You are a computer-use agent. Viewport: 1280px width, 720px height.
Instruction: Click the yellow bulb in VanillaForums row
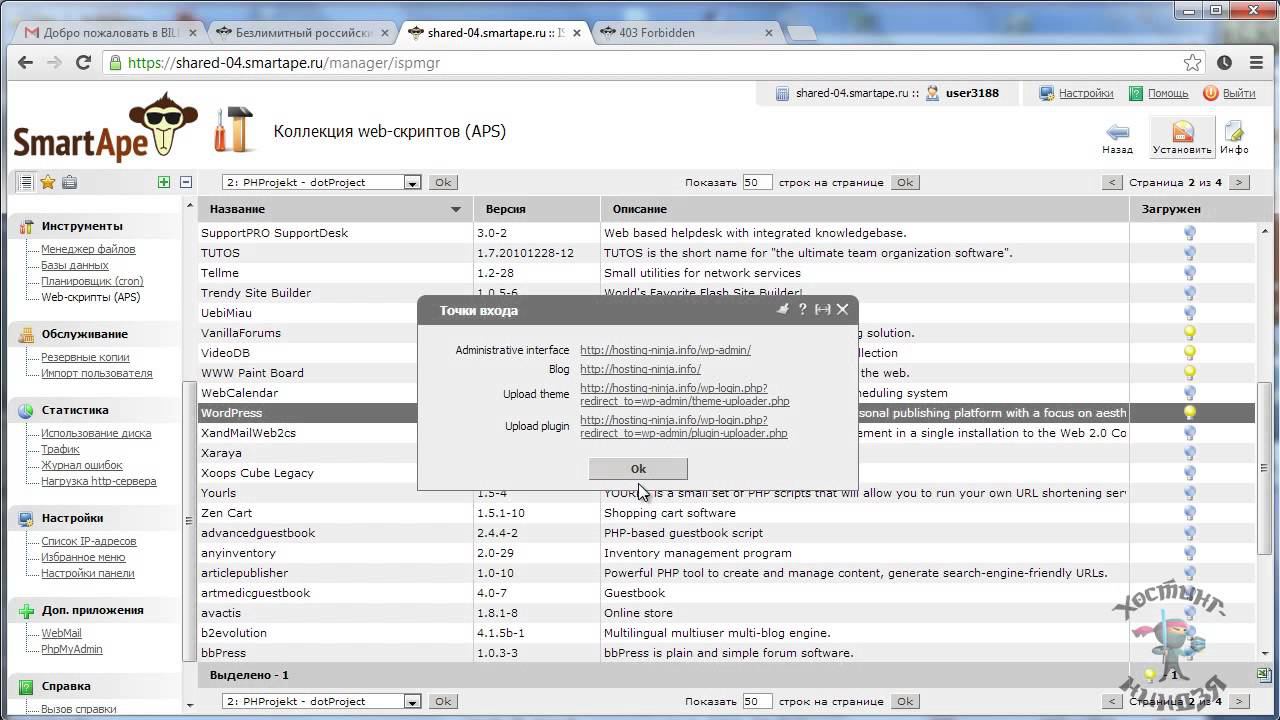(1190, 333)
